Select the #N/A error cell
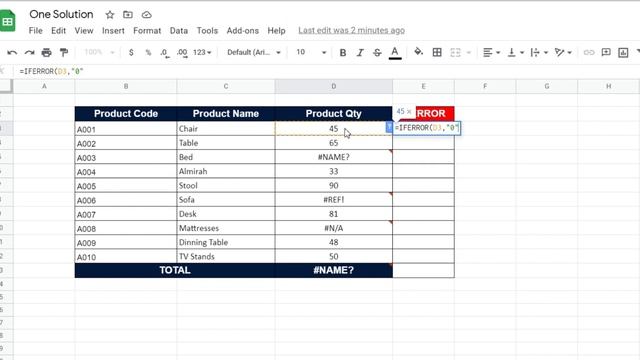The width and height of the screenshot is (640, 360). pos(333,228)
